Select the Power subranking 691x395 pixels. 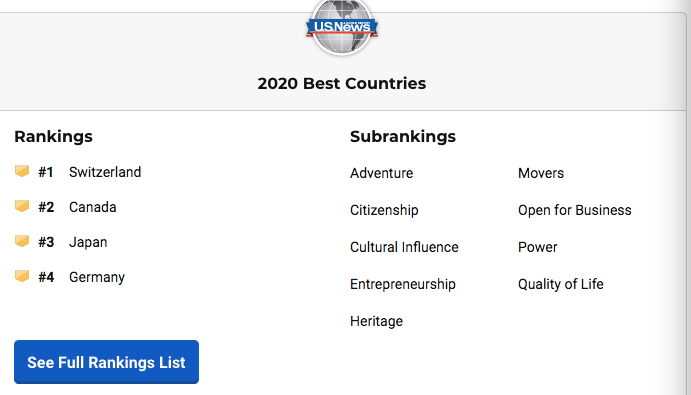coord(538,247)
